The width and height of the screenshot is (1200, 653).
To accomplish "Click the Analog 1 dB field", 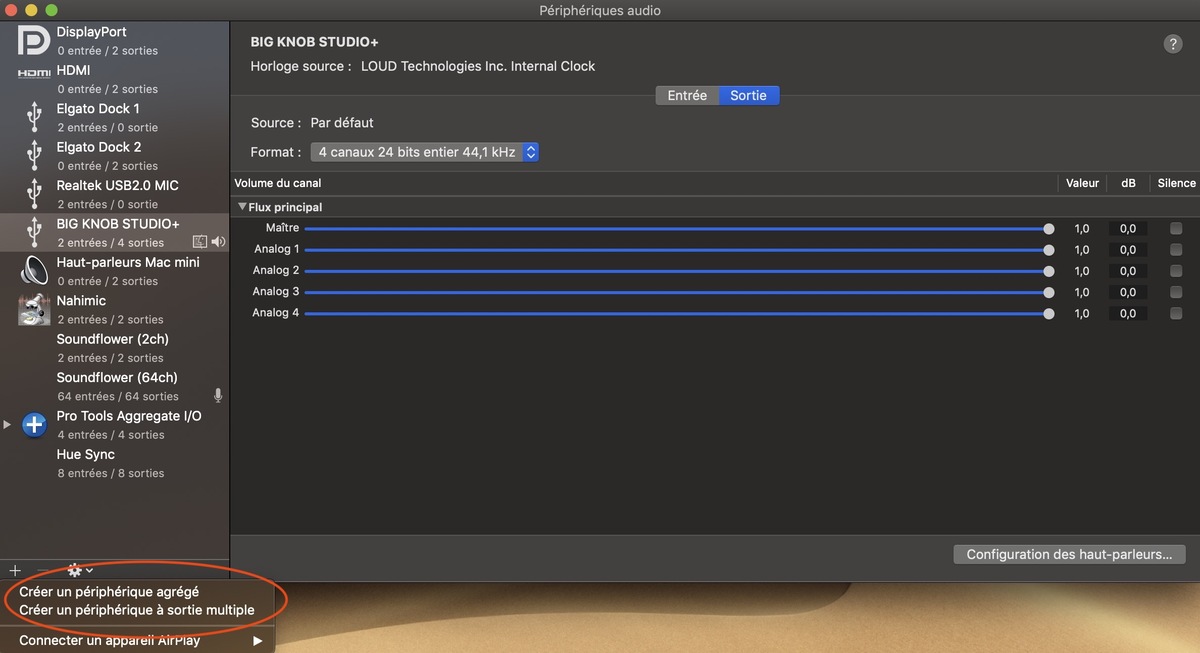I will [1128, 249].
